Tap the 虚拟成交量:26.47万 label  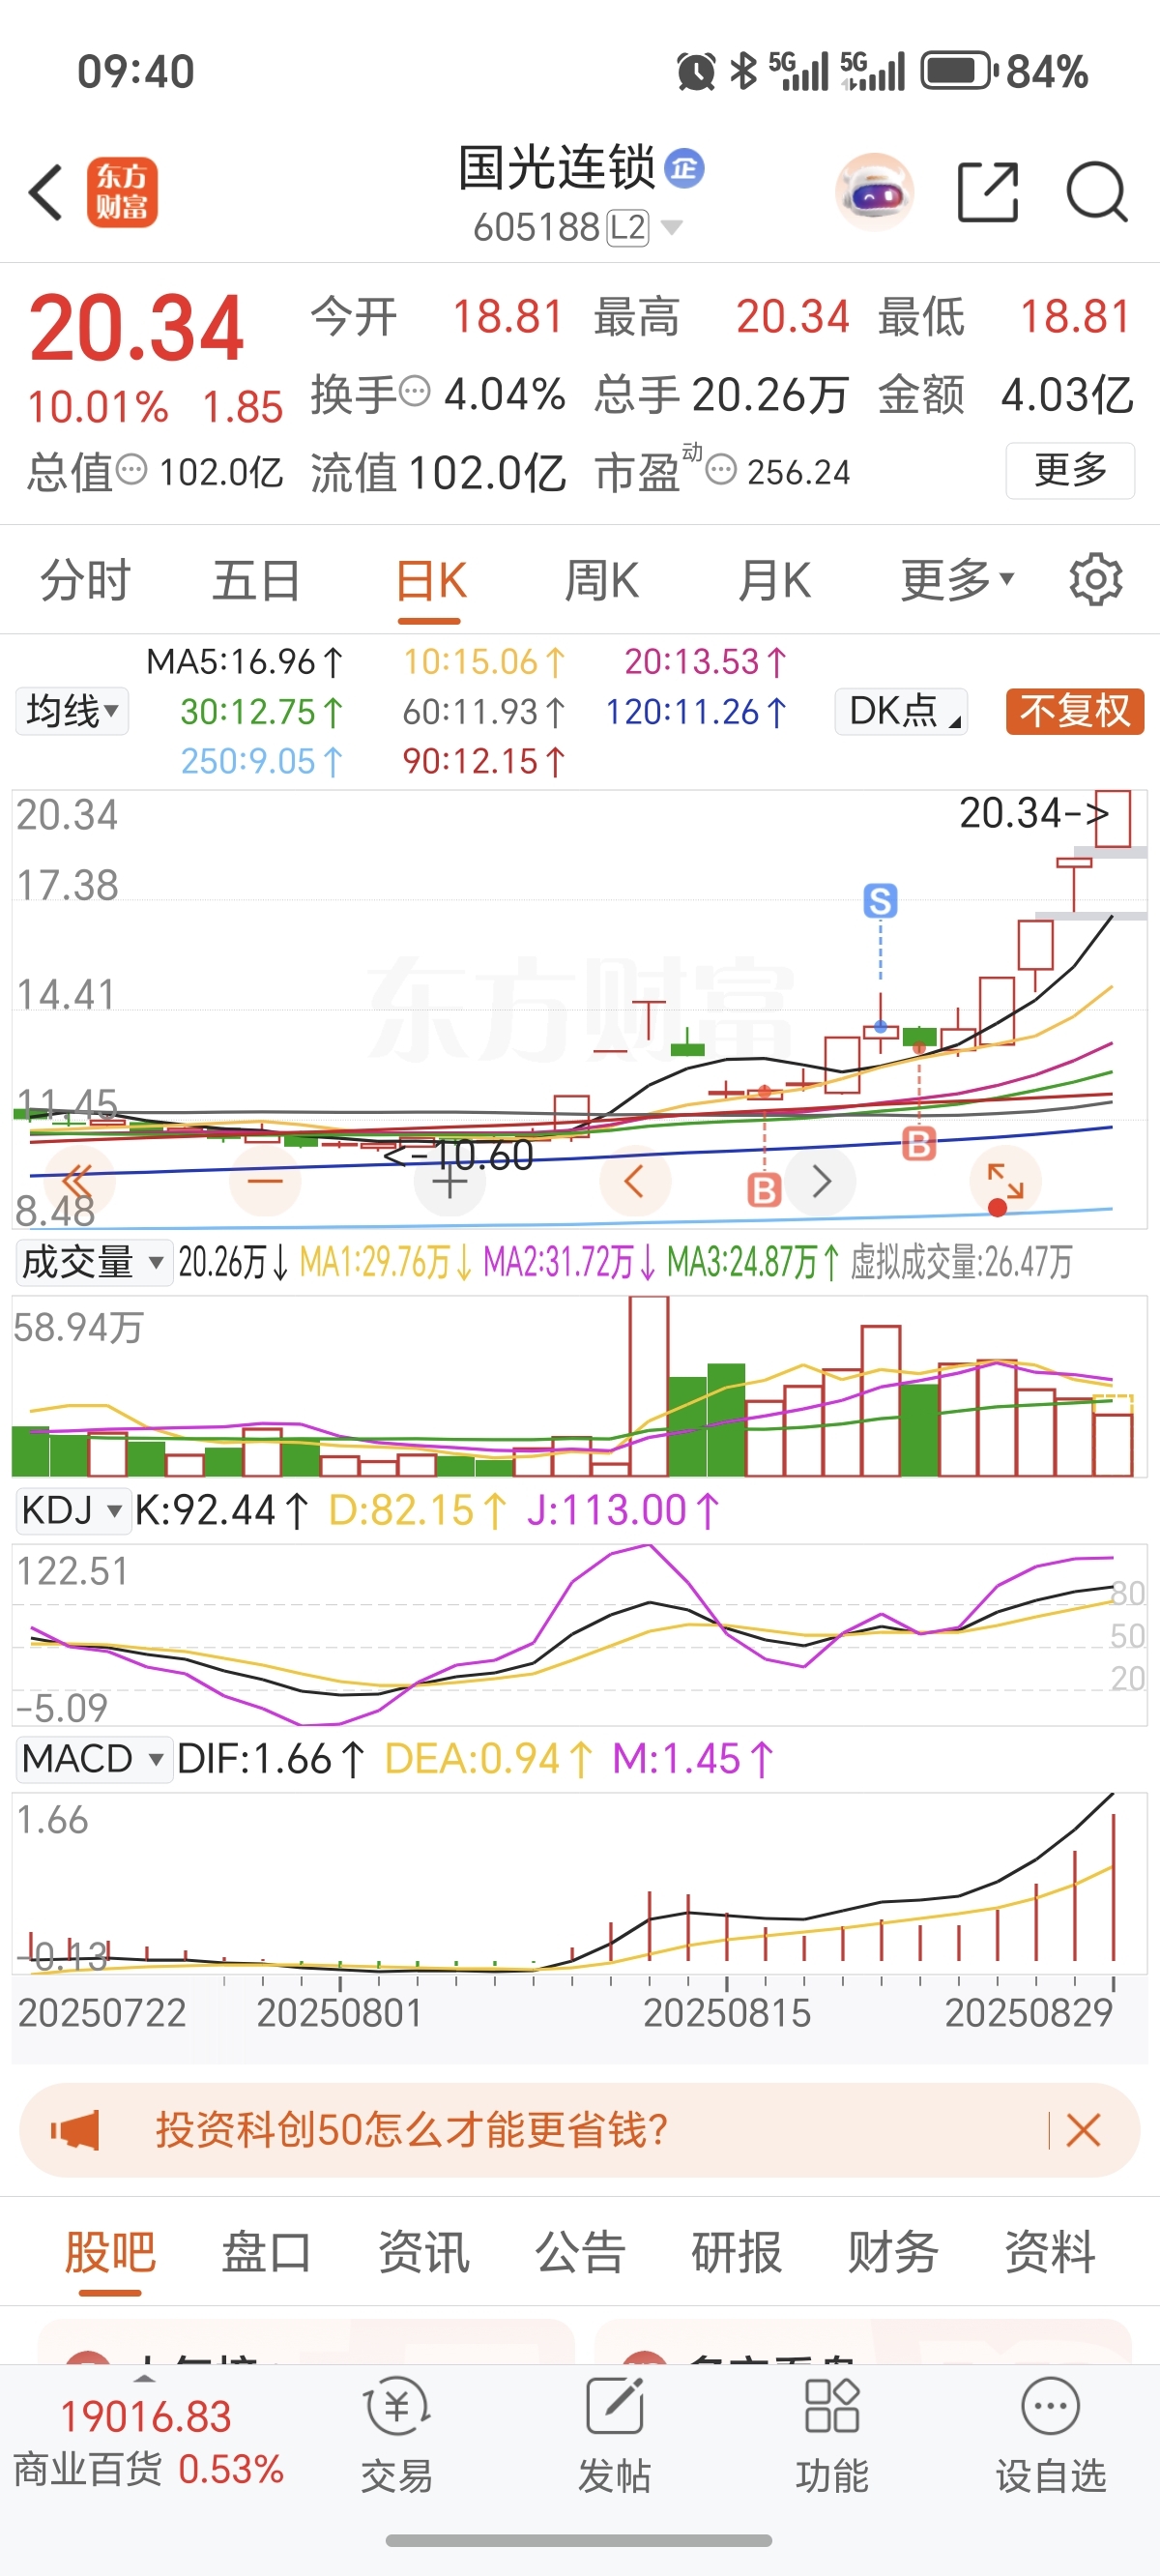click(961, 1262)
